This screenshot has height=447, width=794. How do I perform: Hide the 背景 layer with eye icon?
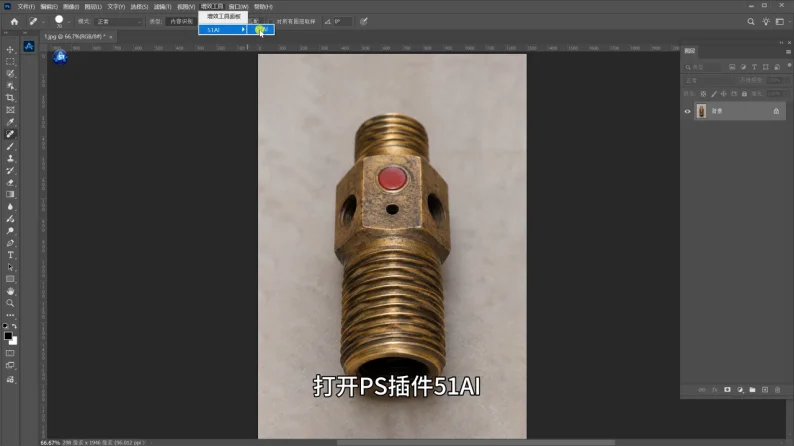(x=687, y=111)
